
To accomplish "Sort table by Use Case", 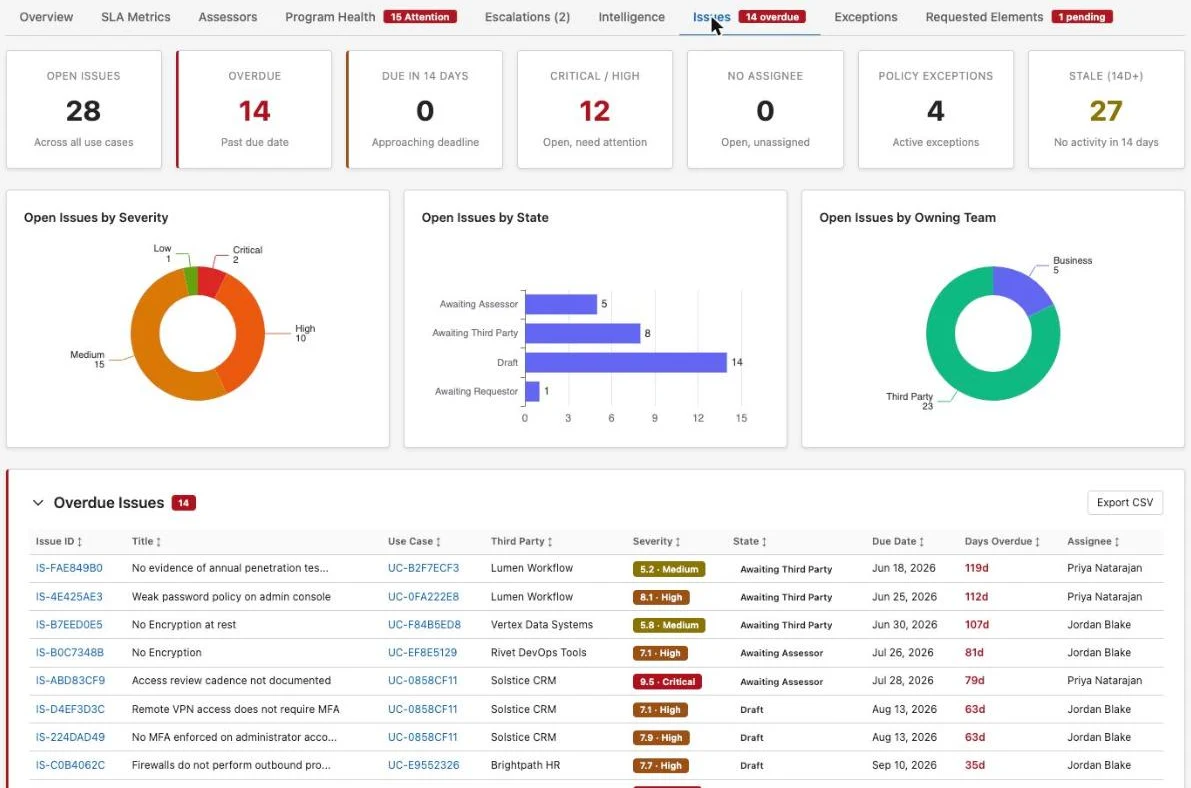I will [x=414, y=541].
